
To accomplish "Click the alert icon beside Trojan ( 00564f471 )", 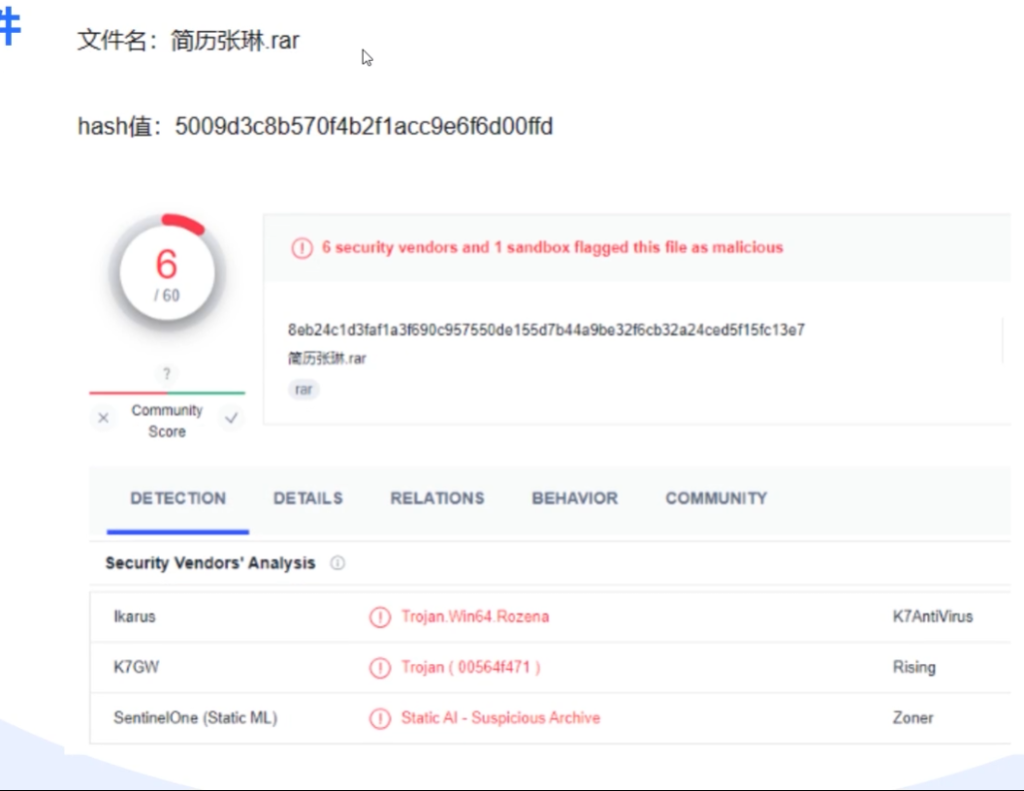I will click(x=380, y=667).
